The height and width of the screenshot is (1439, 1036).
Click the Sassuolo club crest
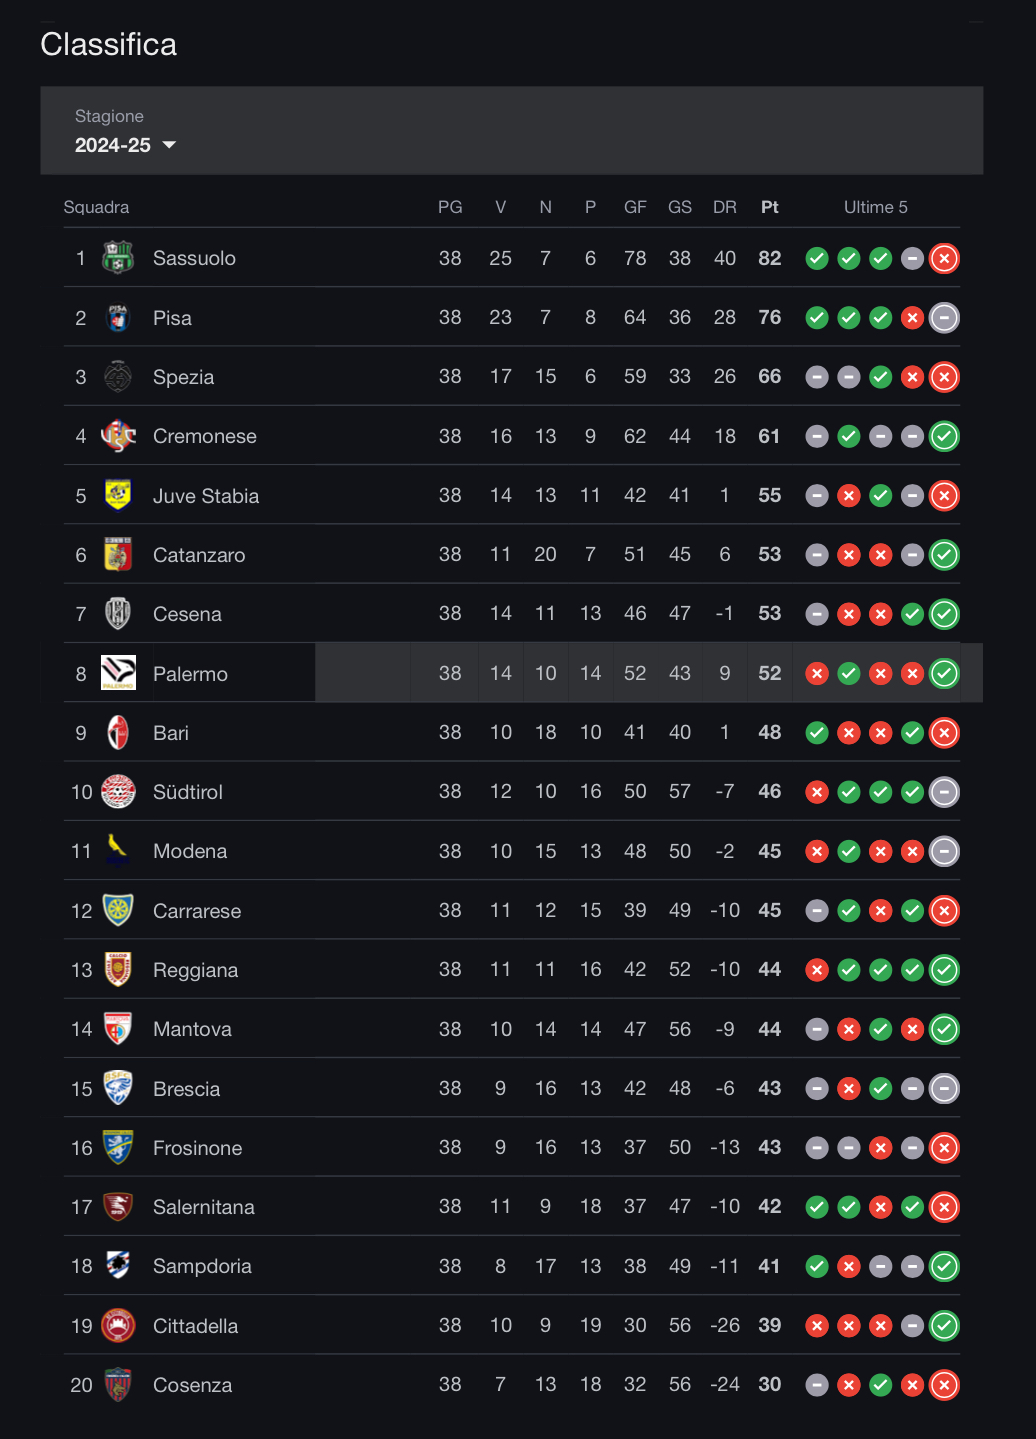click(x=118, y=258)
